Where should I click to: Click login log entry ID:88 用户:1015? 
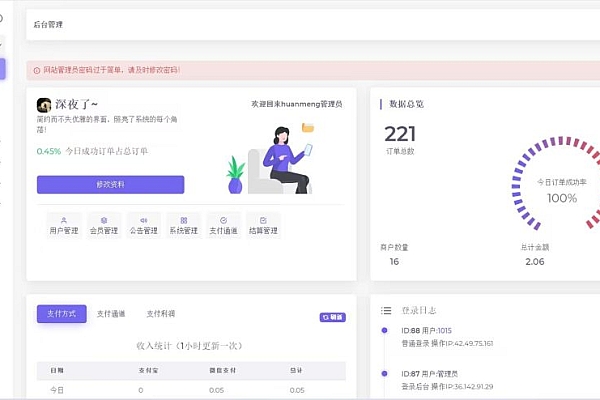426,331
